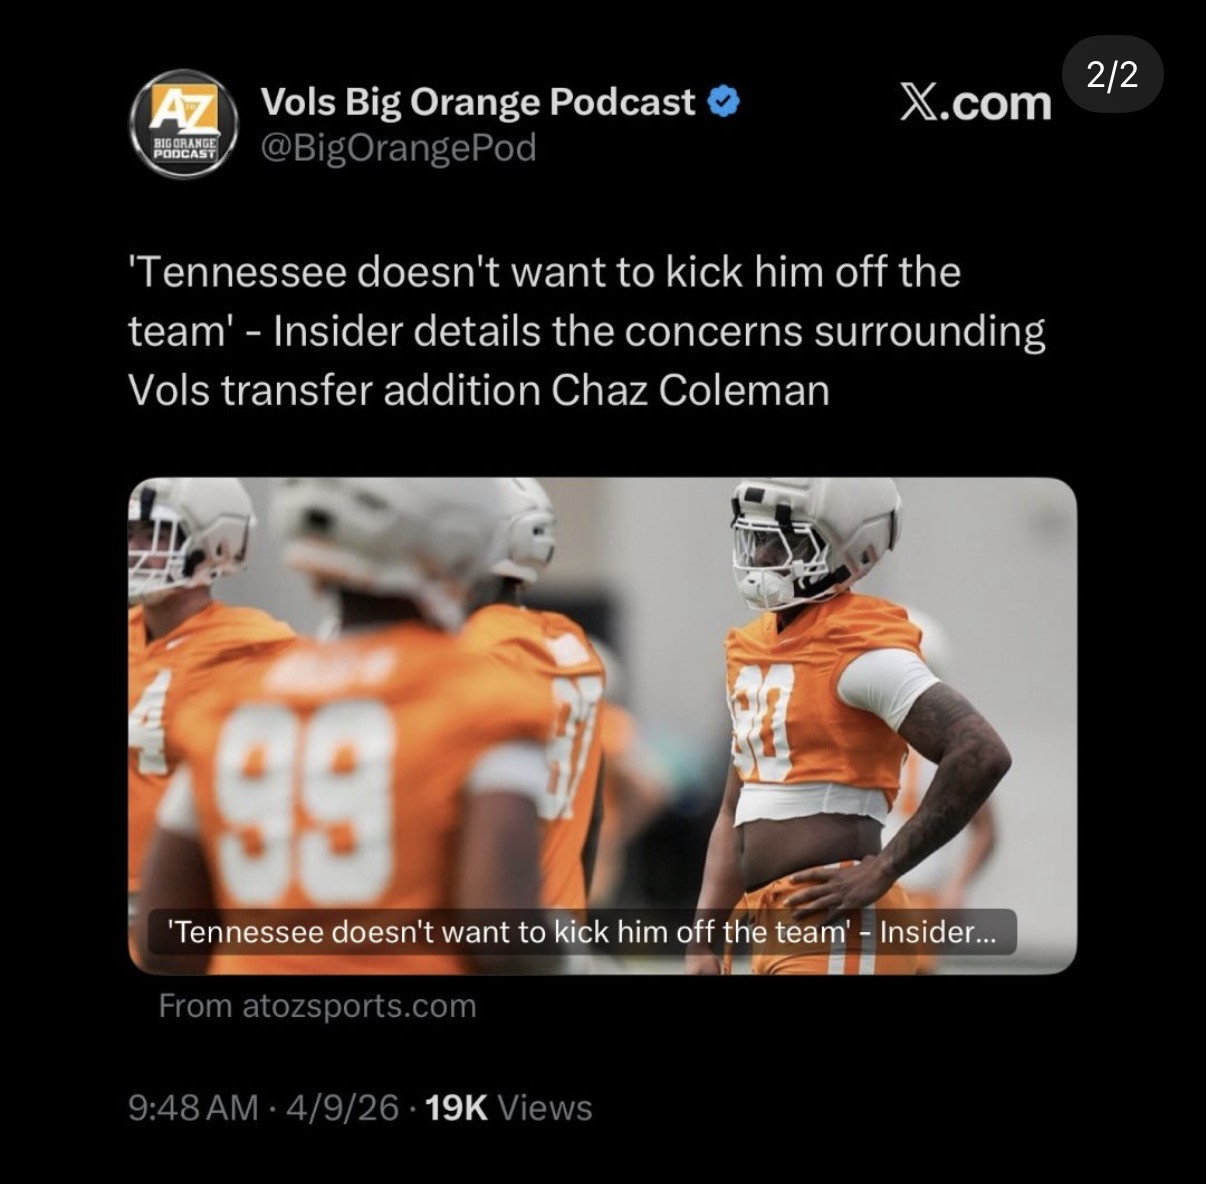The height and width of the screenshot is (1184, 1206).
Task: Click the X symbol in X.com
Action: coord(919,102)
